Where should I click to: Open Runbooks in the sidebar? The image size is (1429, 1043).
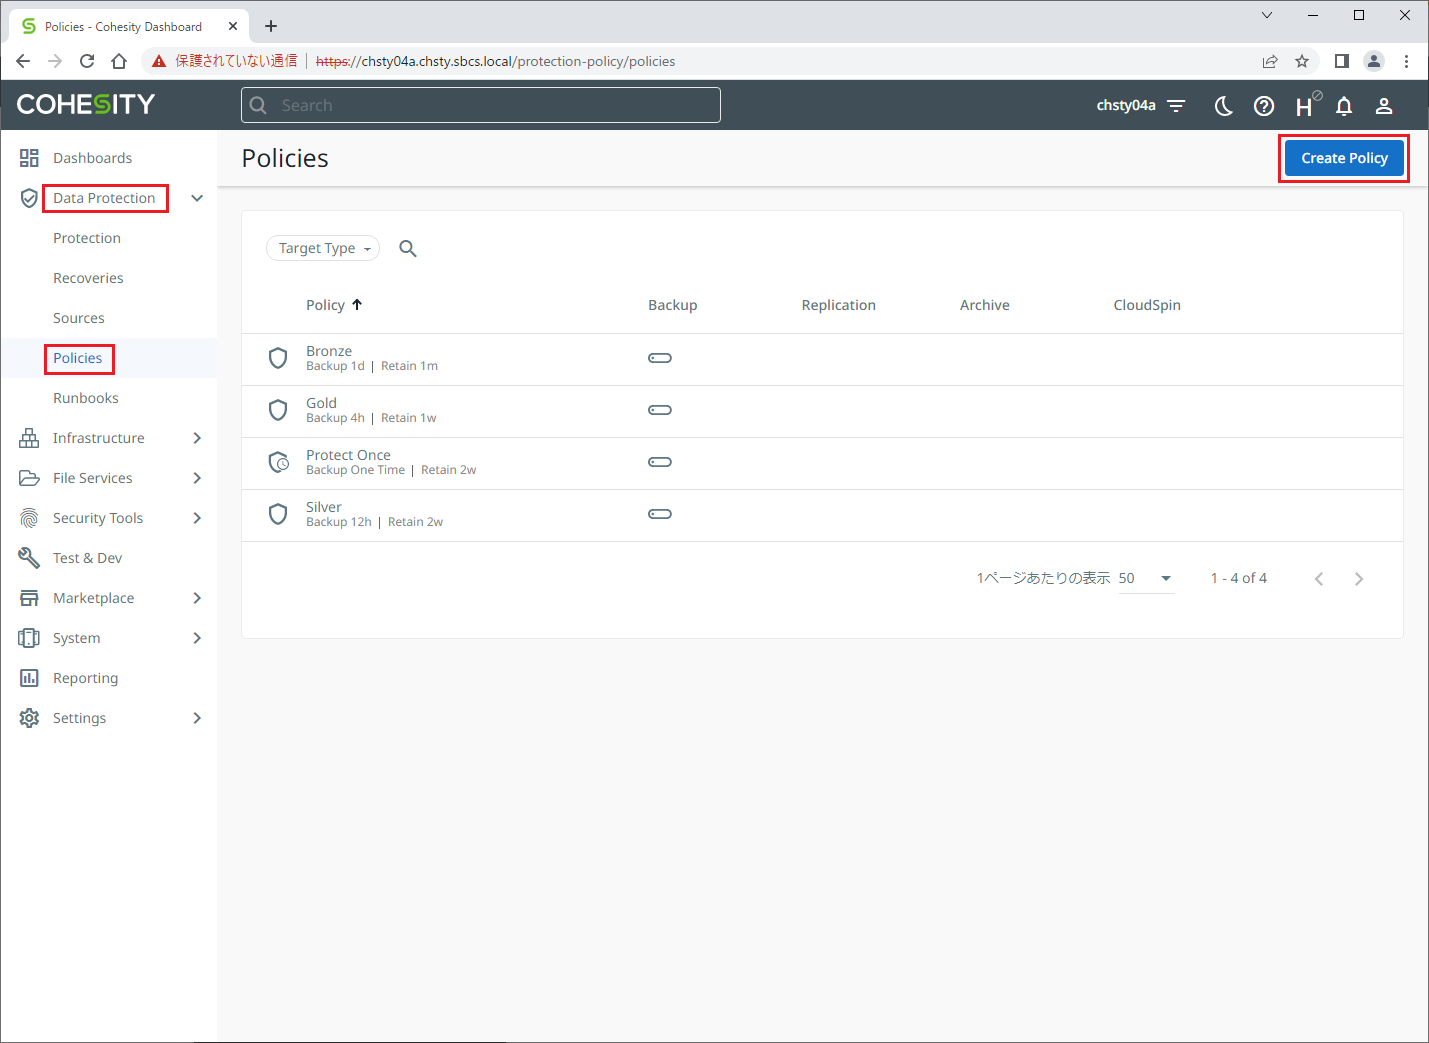pos(86,398)
